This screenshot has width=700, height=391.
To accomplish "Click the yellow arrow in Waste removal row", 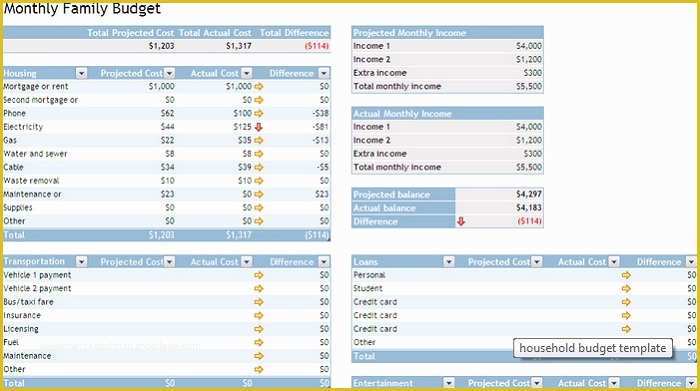I will click(x=259, y=181).
